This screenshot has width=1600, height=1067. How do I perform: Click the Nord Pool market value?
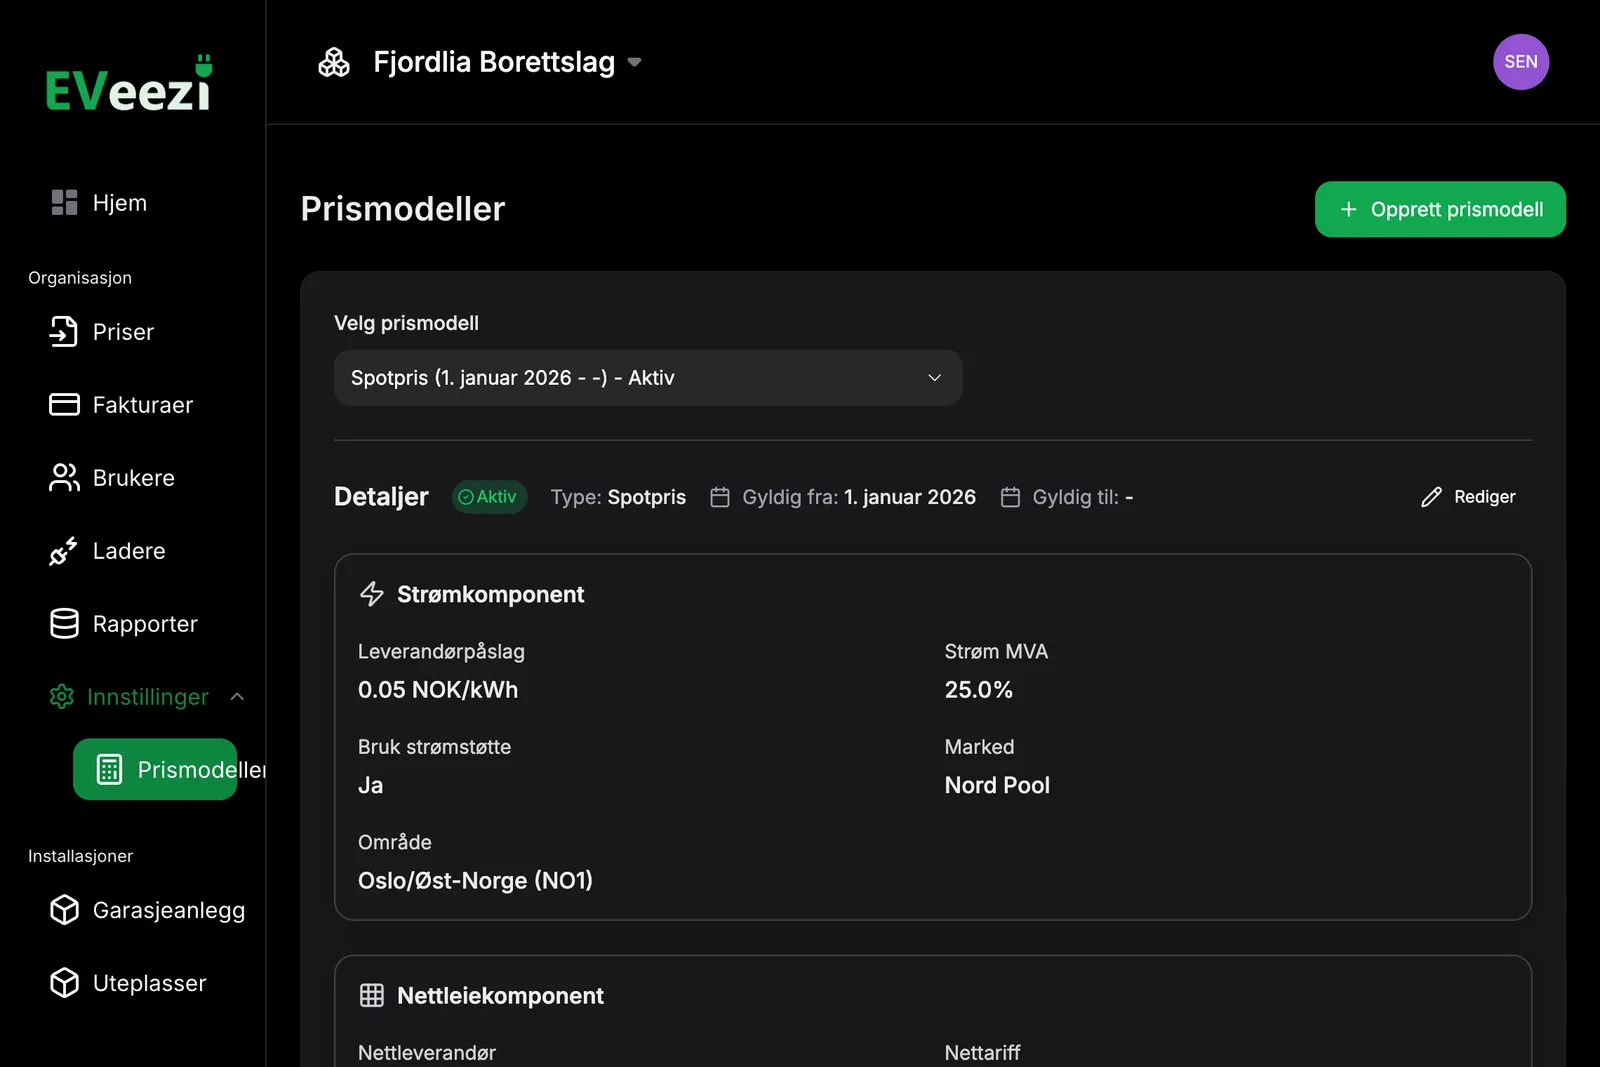pos(997,785)
